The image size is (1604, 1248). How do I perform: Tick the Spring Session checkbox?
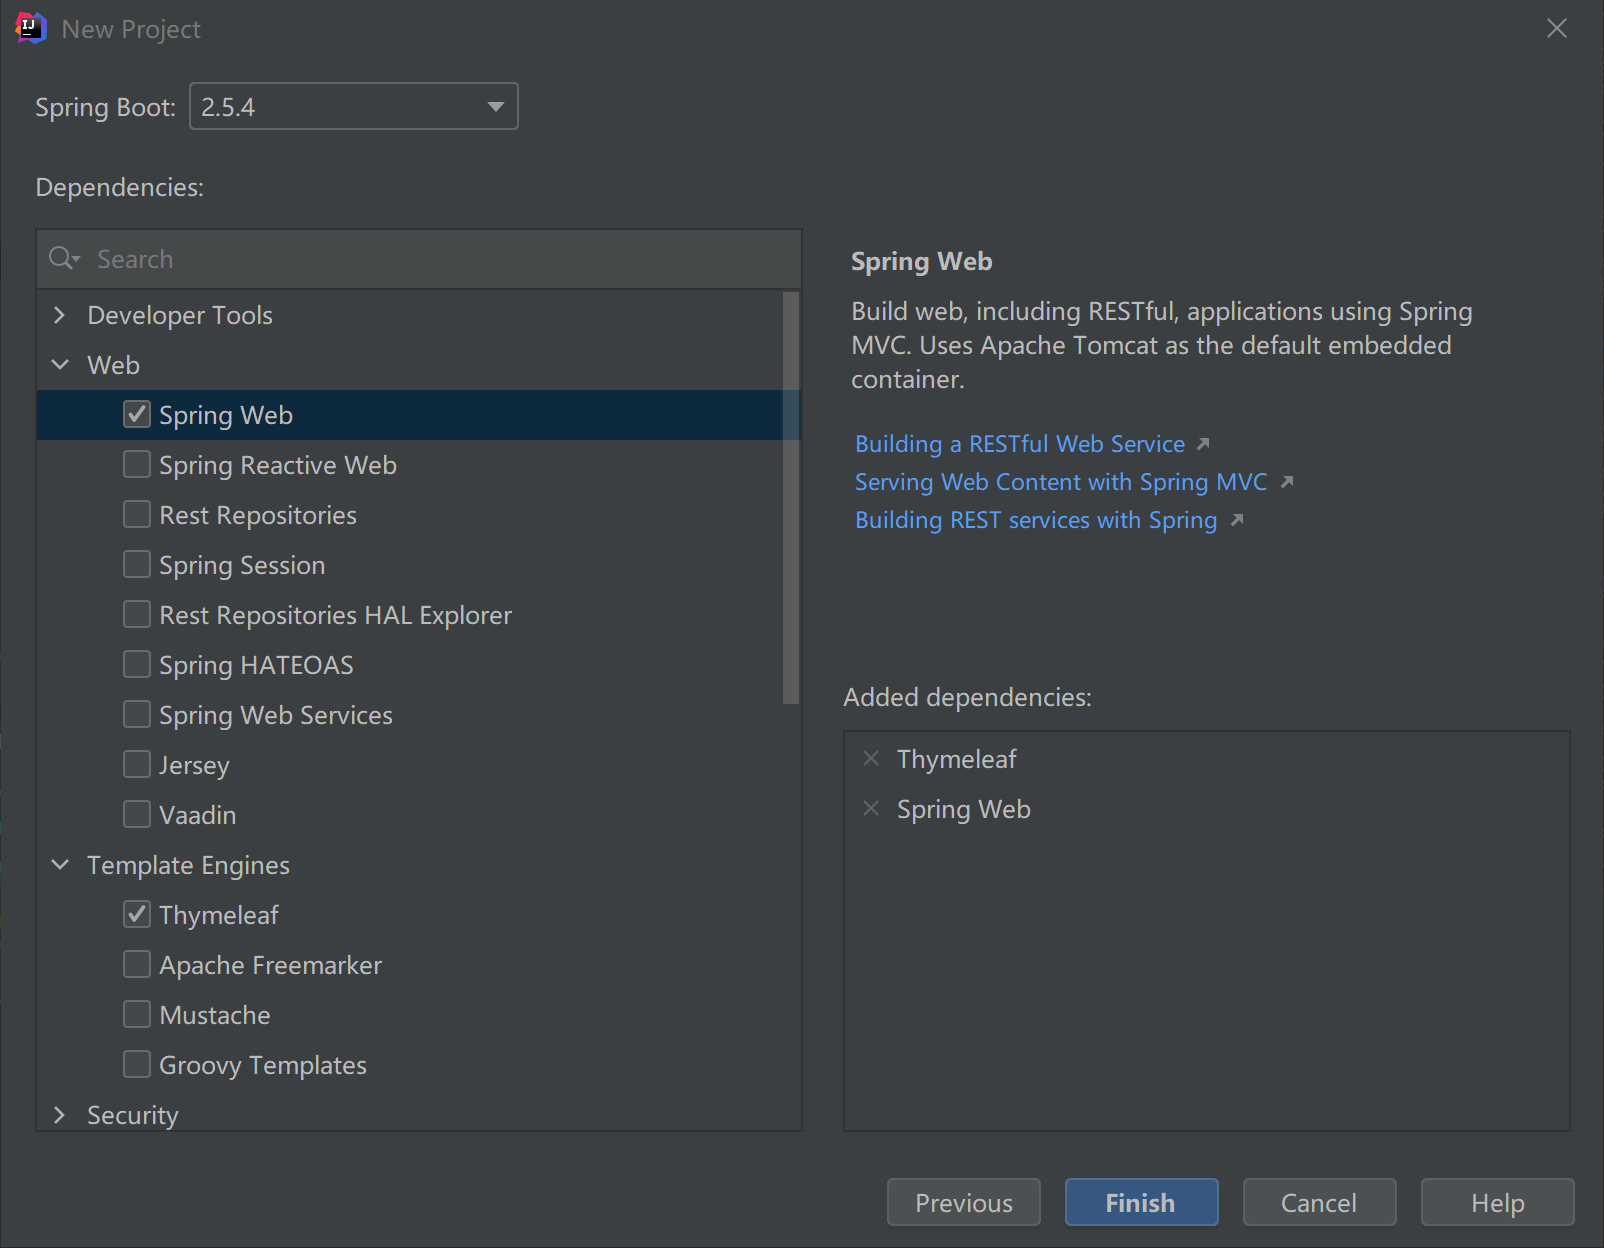[137, 564]
